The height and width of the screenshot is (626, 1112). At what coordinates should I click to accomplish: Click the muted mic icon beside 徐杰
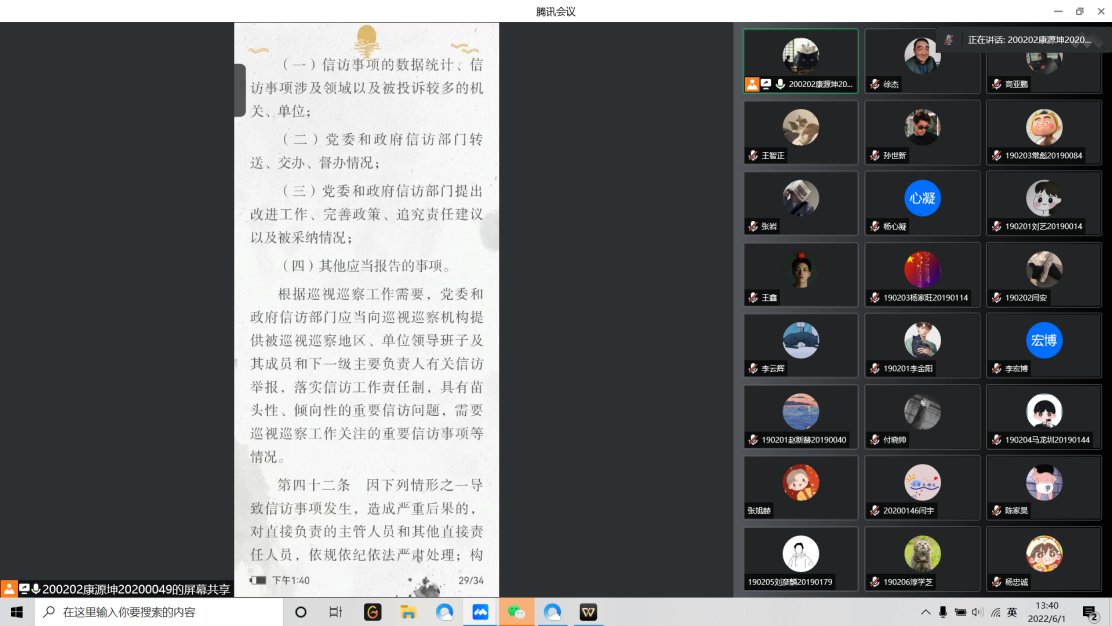(875, 85)
